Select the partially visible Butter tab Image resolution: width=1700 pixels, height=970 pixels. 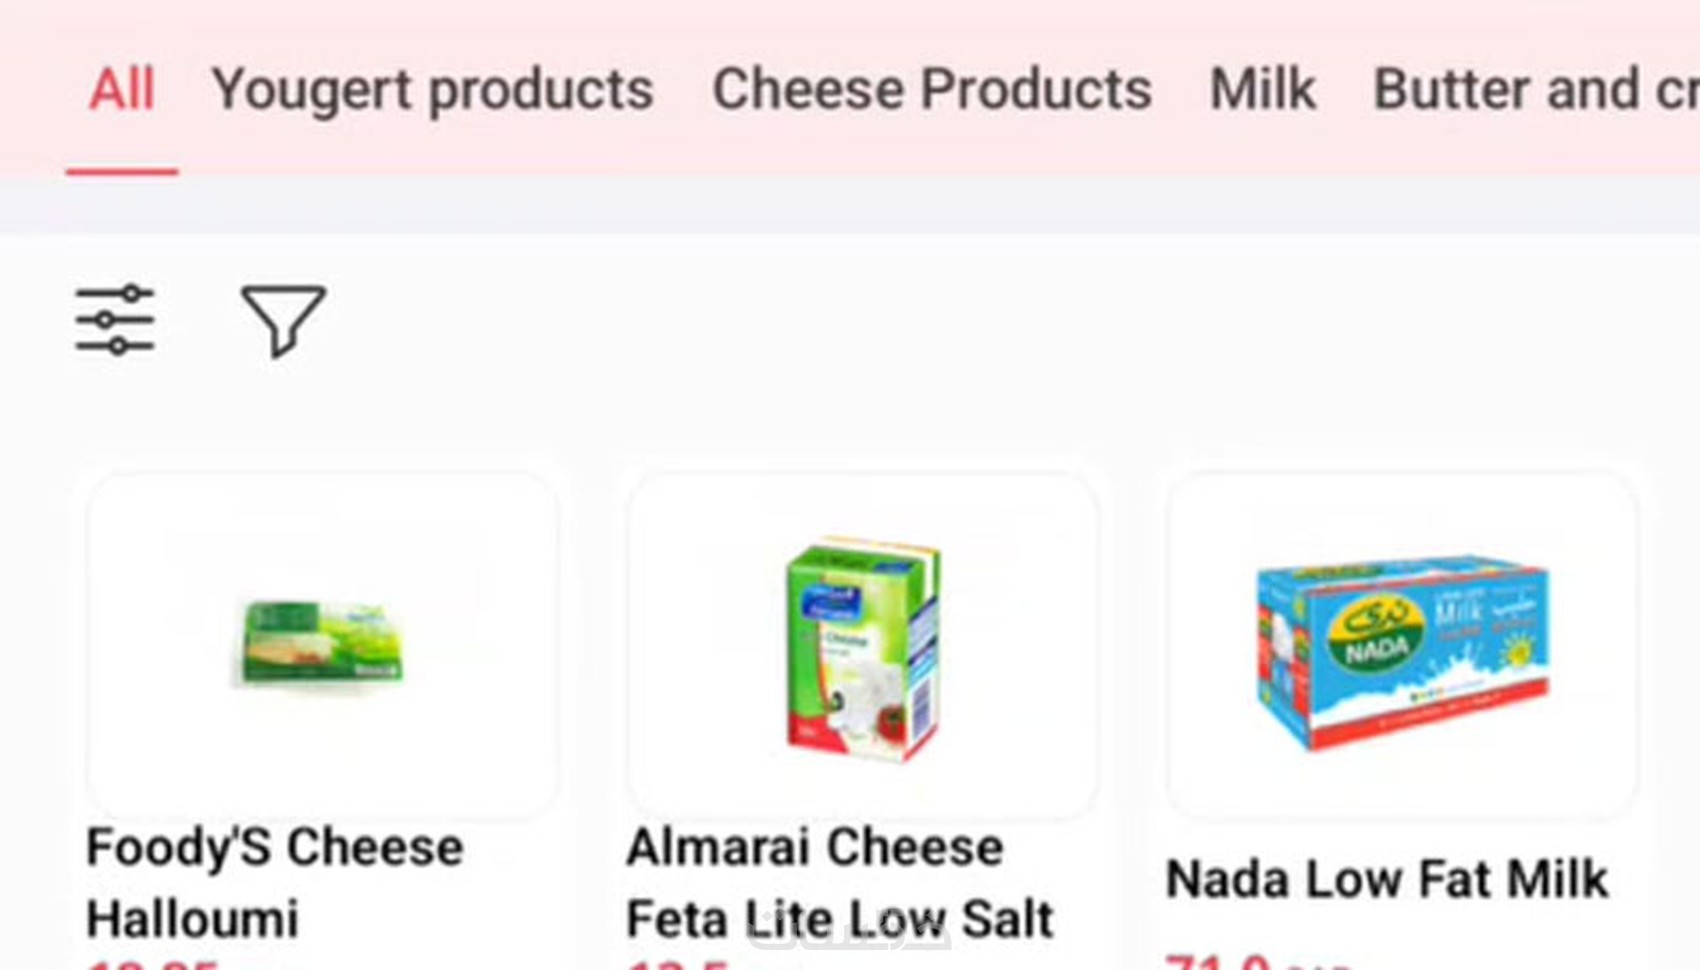point(1535,90)
